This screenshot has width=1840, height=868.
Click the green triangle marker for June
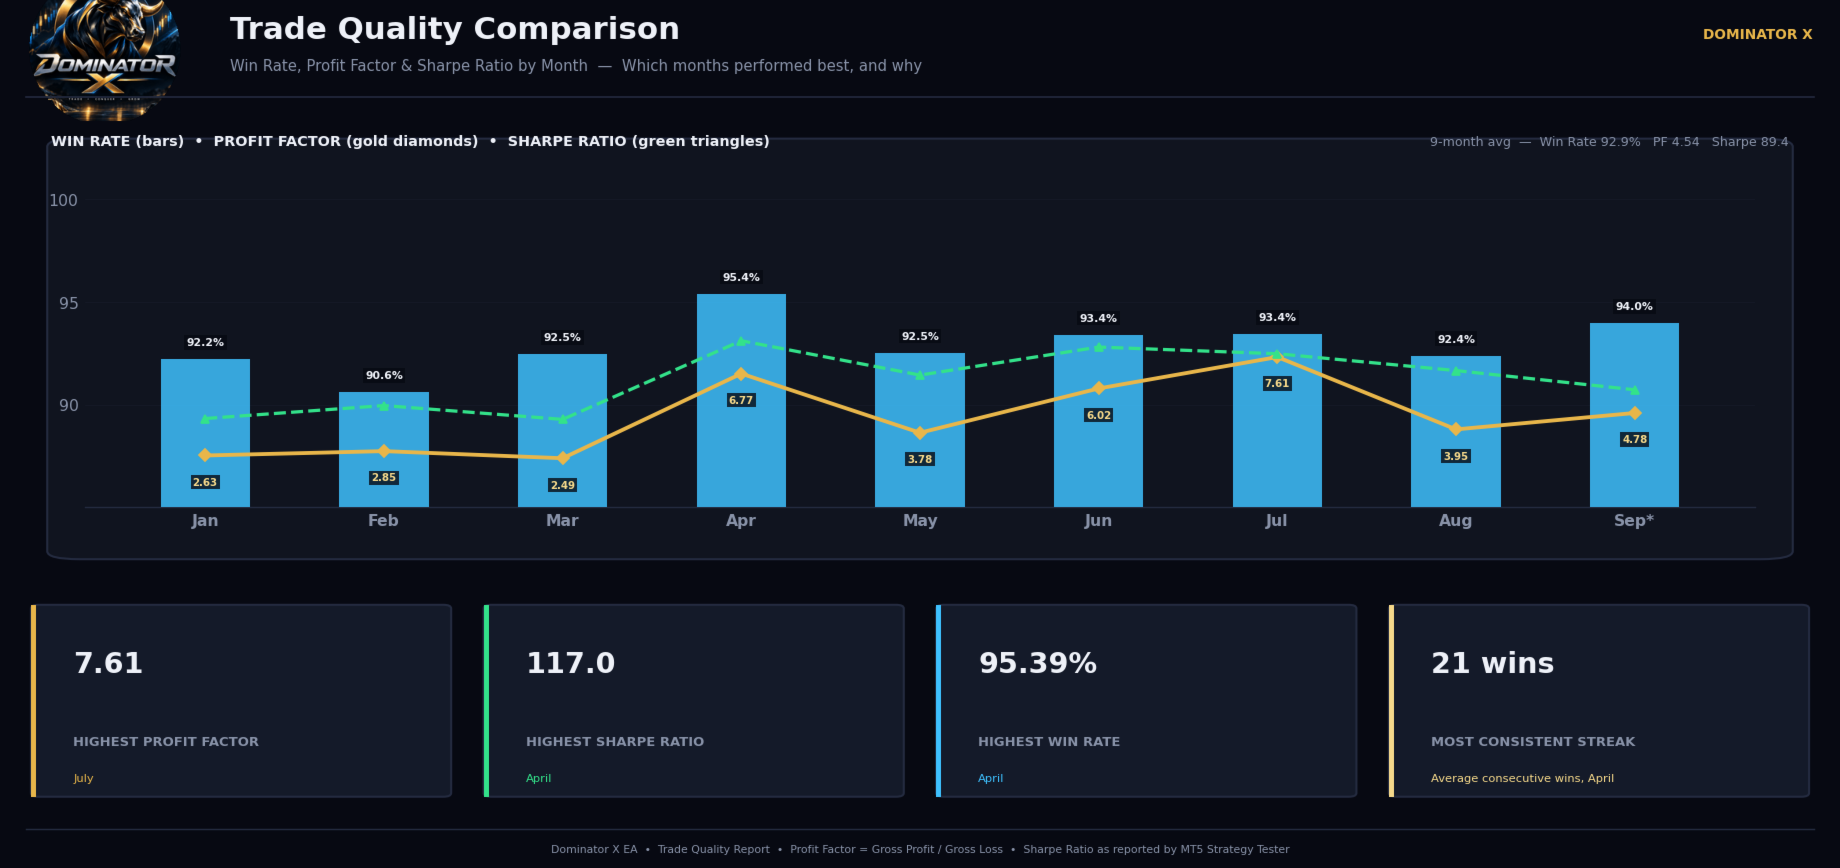point(1098,348)
